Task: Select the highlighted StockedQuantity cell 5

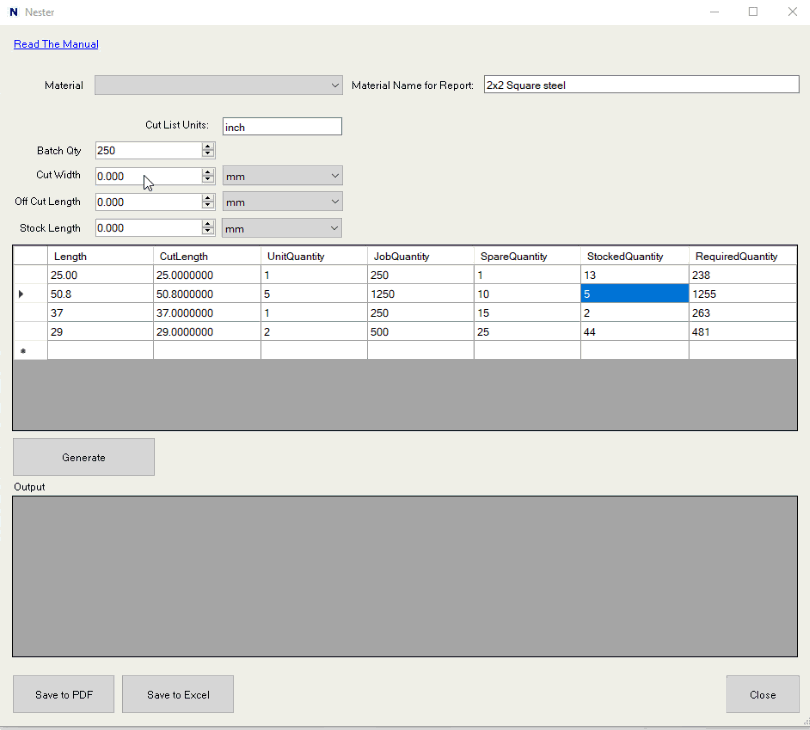Action: pos(634,294)
